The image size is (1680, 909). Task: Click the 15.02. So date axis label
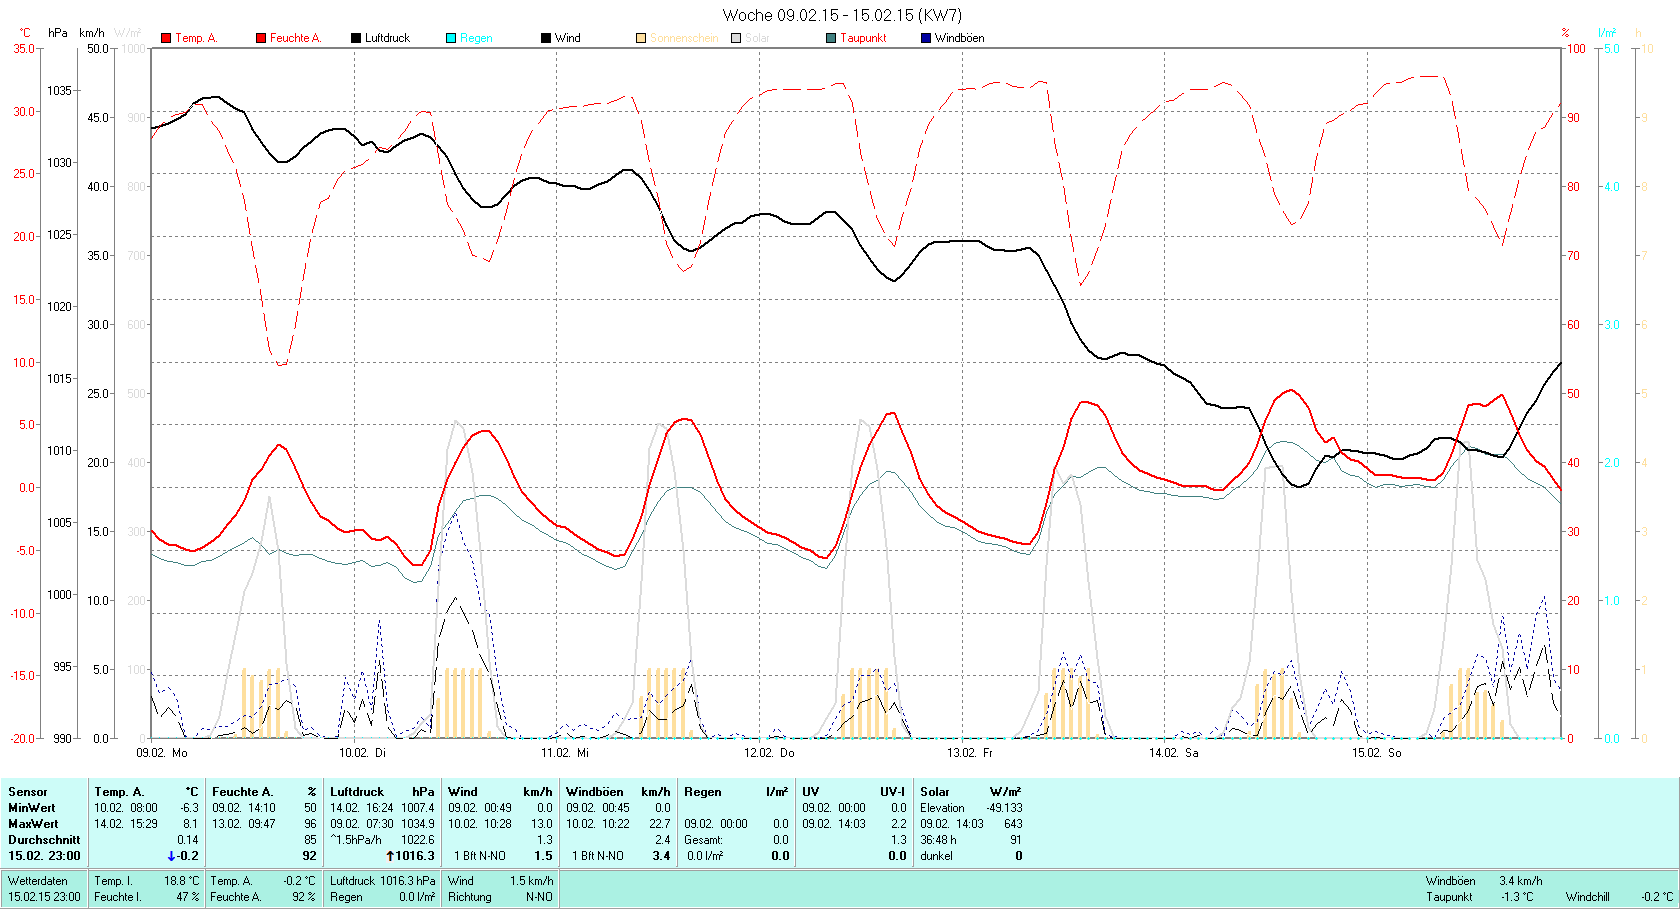(1377, 753)
